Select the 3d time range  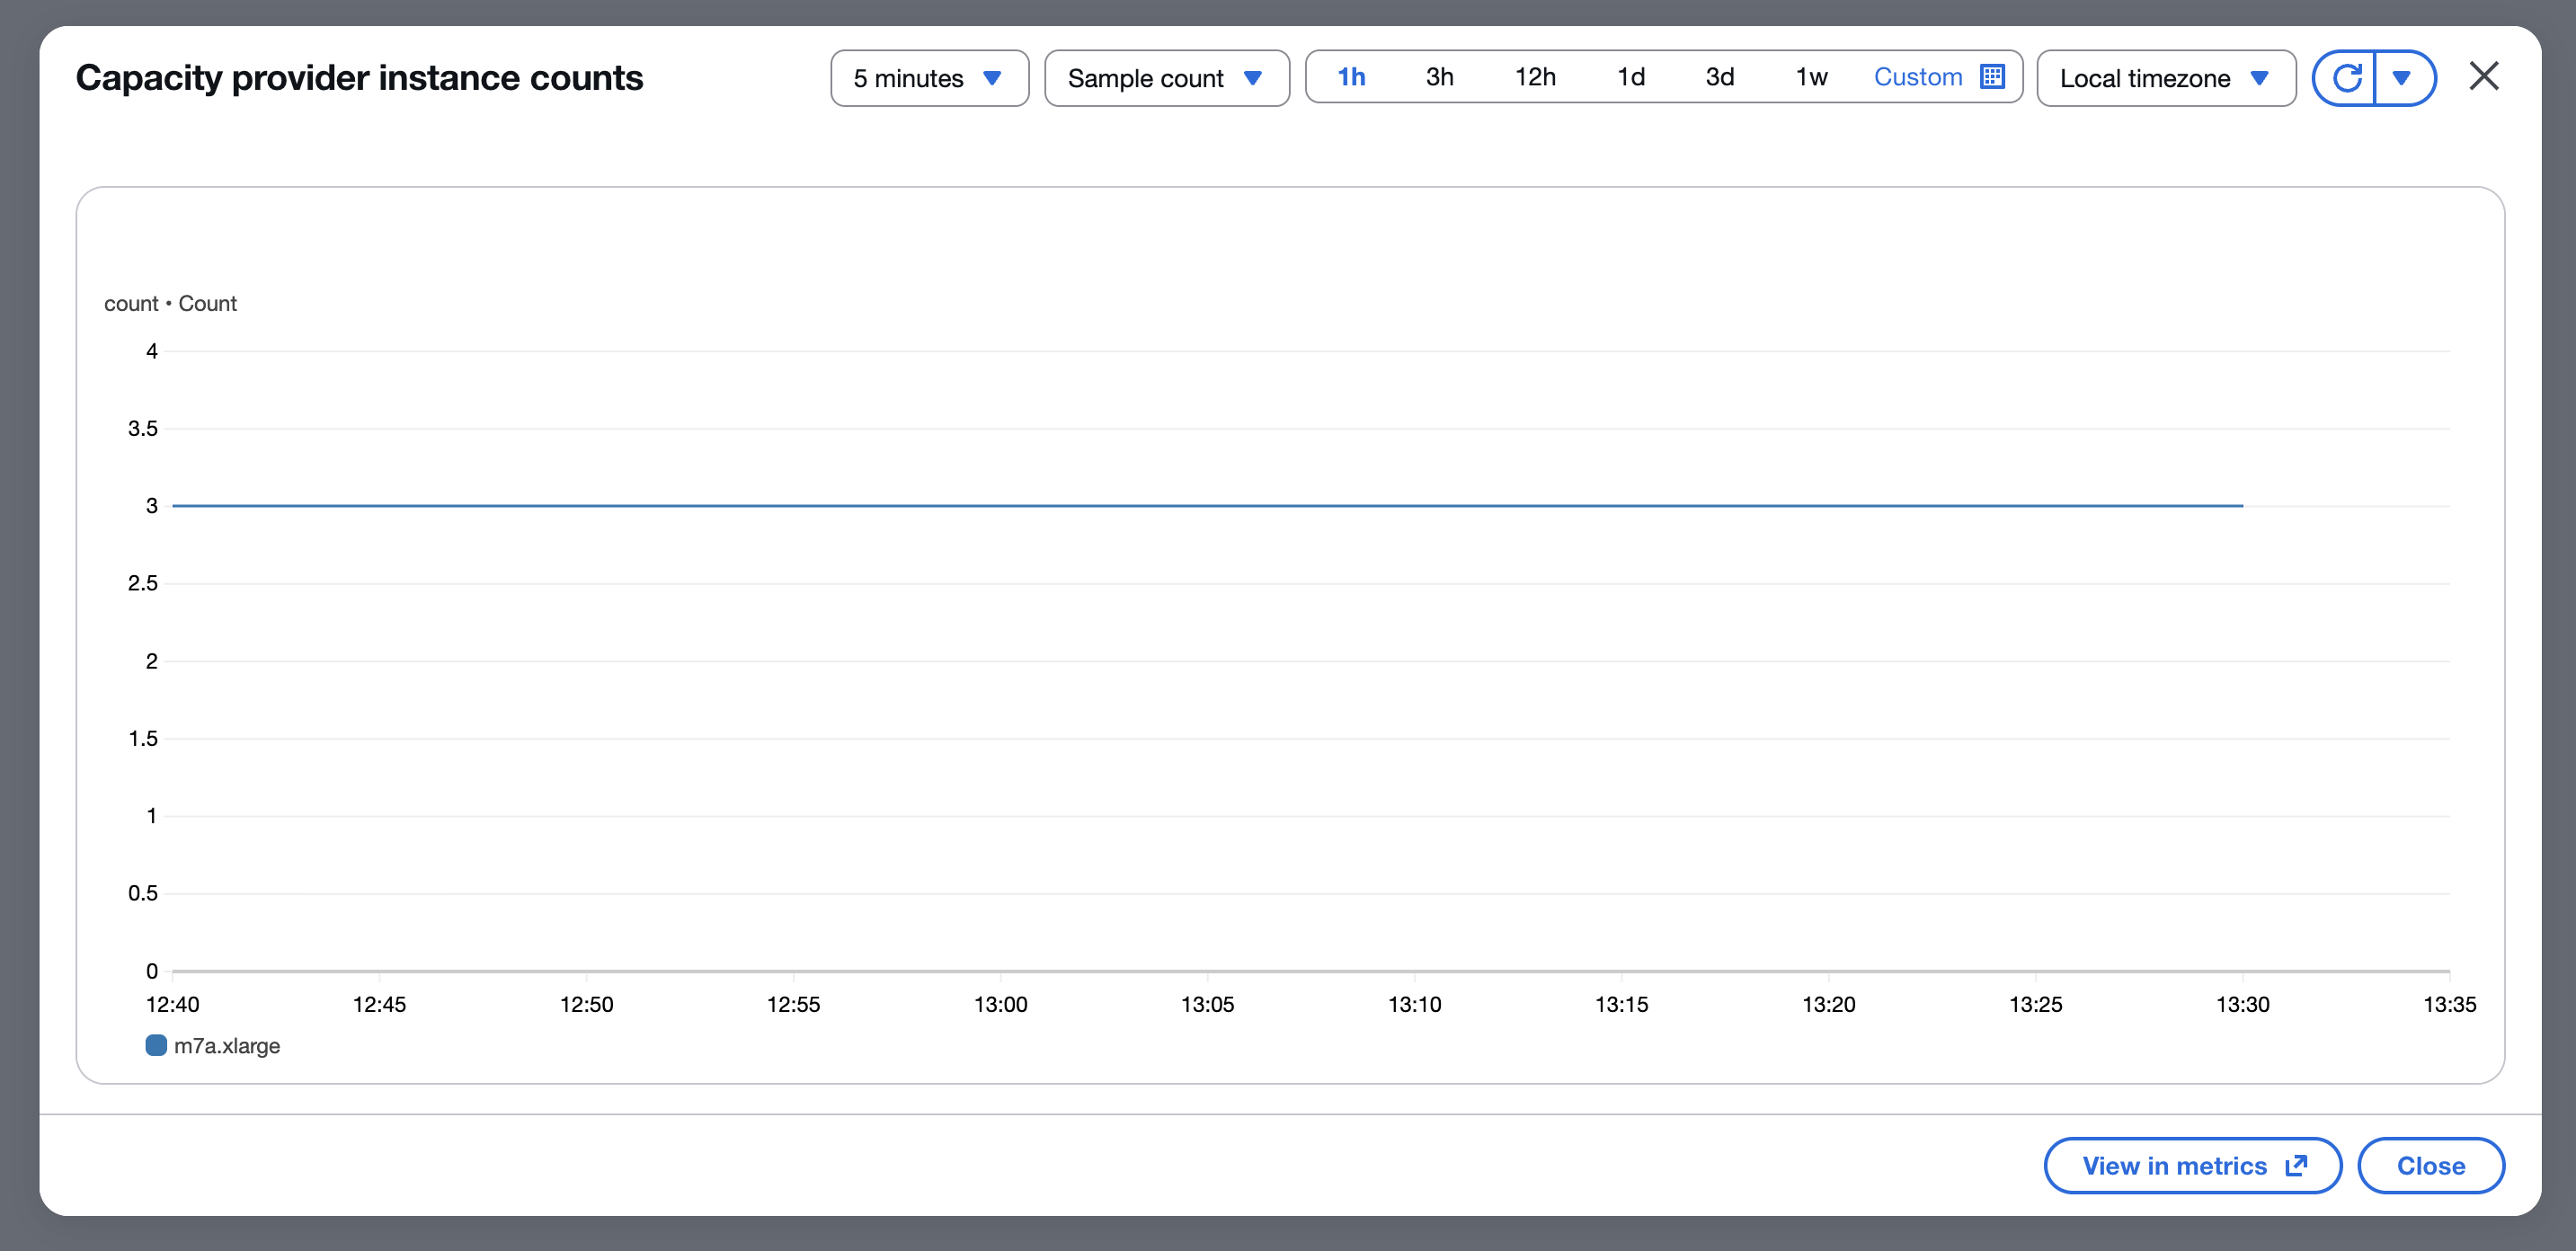pyautogui.click(x=1719, y=77)
